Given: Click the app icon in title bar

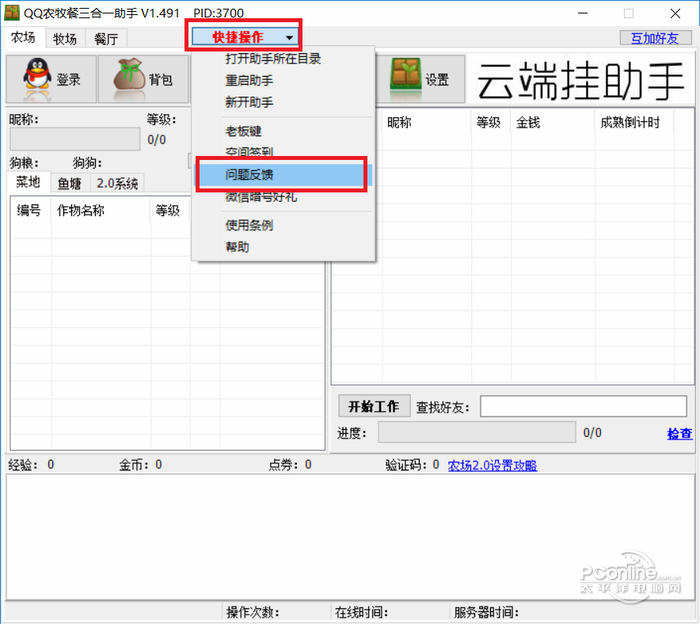Looking at the screenshot, I should (12, 13).
